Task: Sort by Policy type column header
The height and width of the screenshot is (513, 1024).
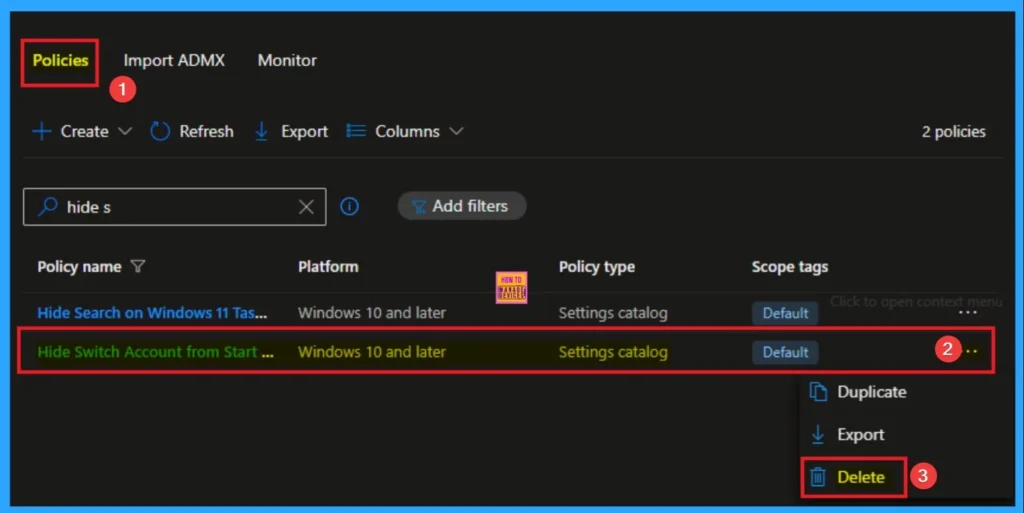Action: [x=596, y=267]
